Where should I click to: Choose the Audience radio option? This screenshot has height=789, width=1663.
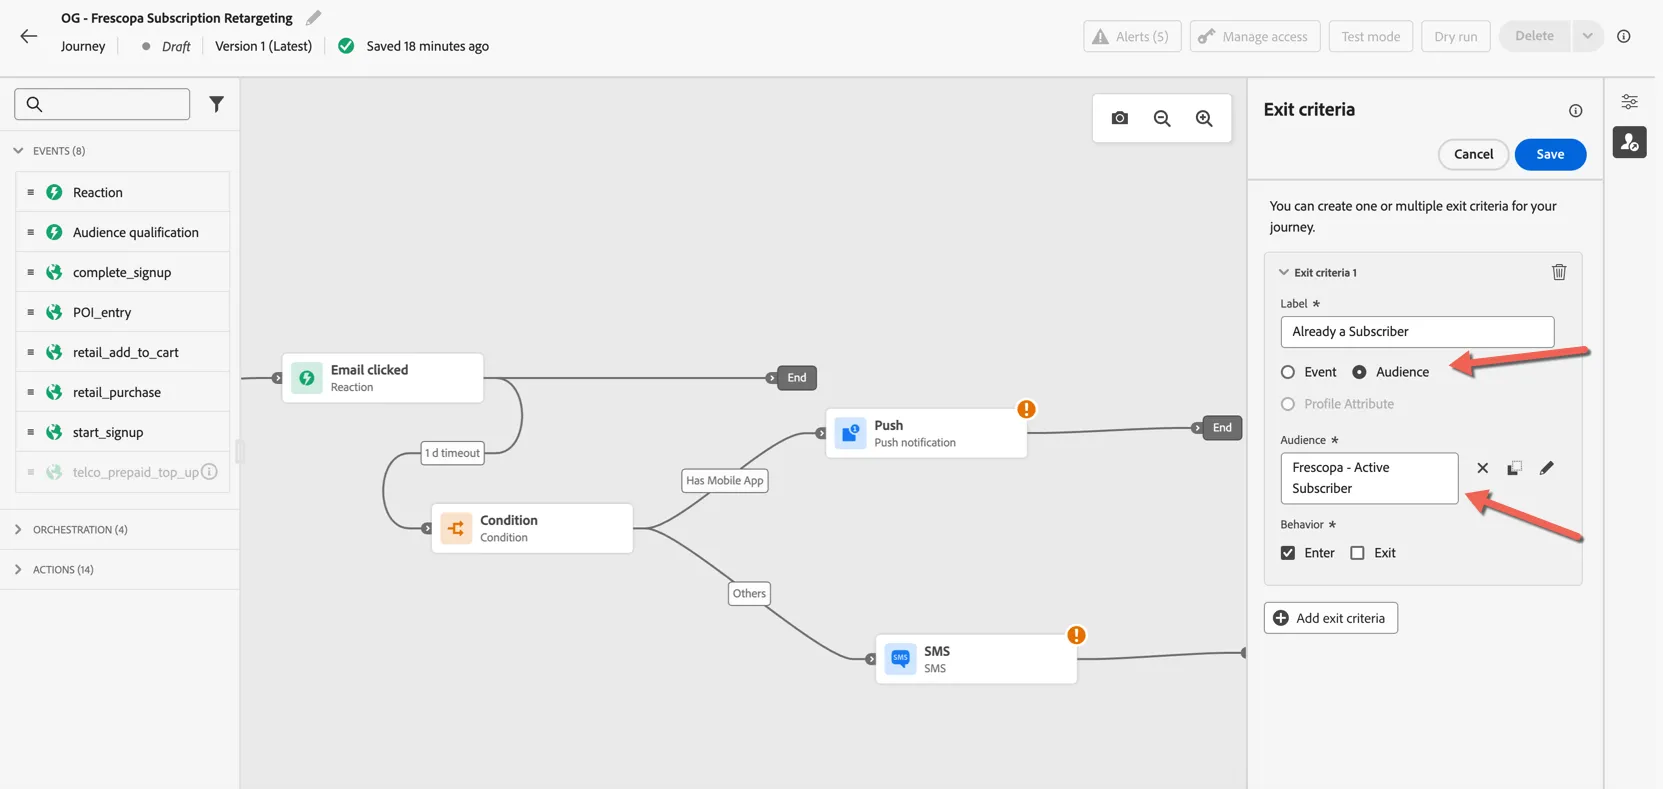1359,372
